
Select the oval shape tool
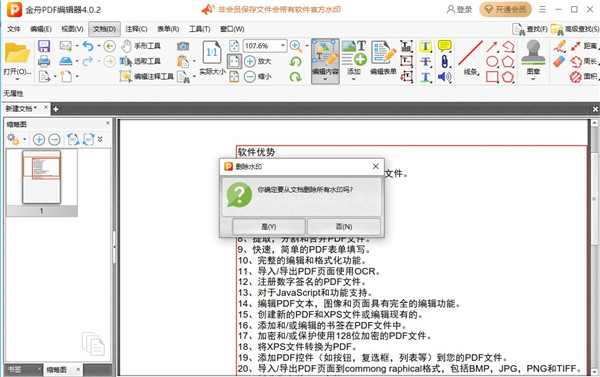coord(492,61)
